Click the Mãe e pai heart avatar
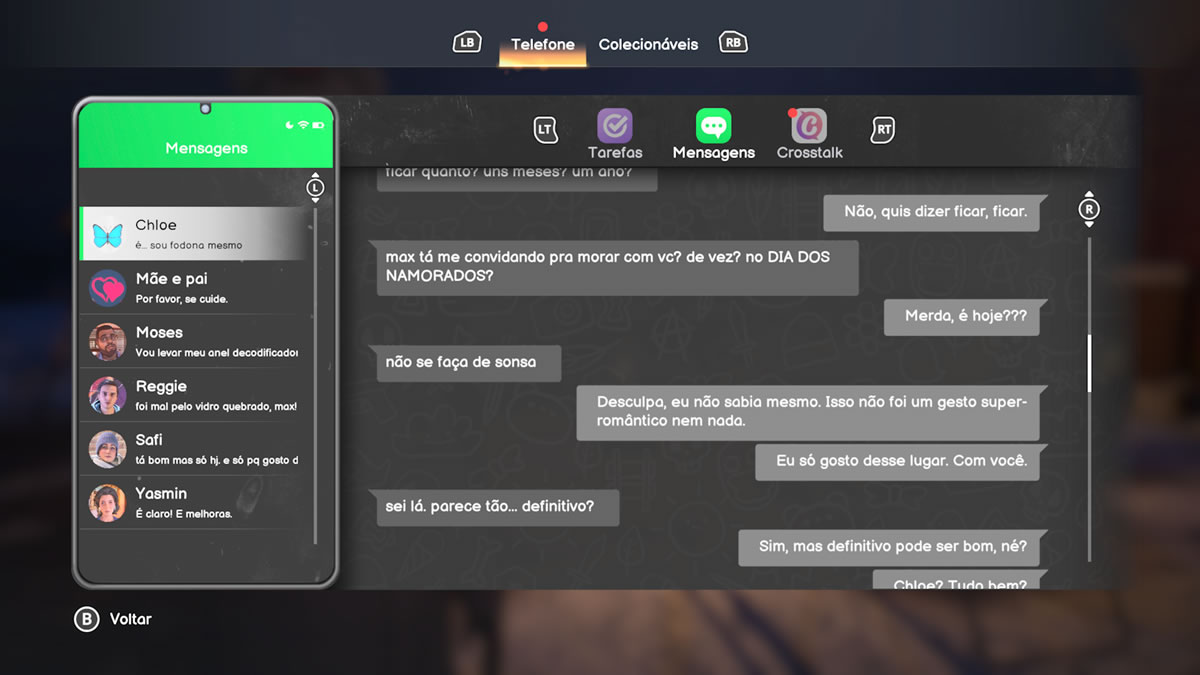This screenshot has height=675, width=1200. 107,288
